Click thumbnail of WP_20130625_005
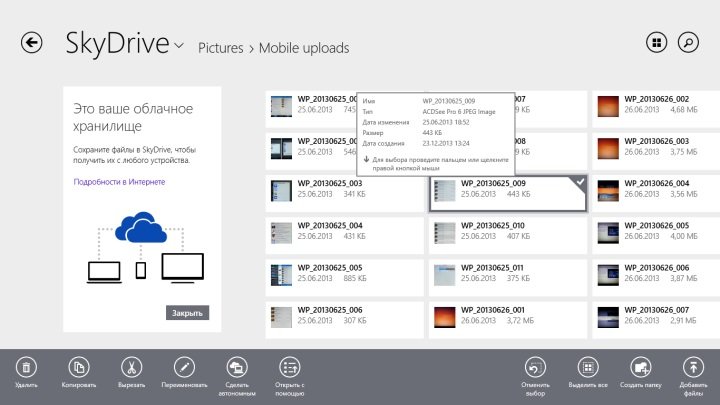 [x=281, y=275]
